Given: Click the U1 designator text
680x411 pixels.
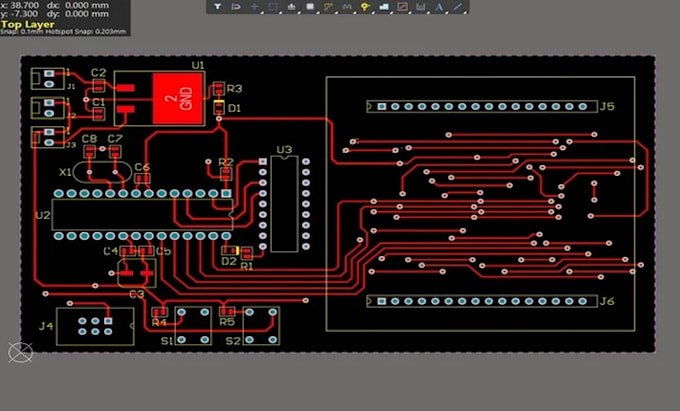Looking at the screenshot, I should [198, 65].
